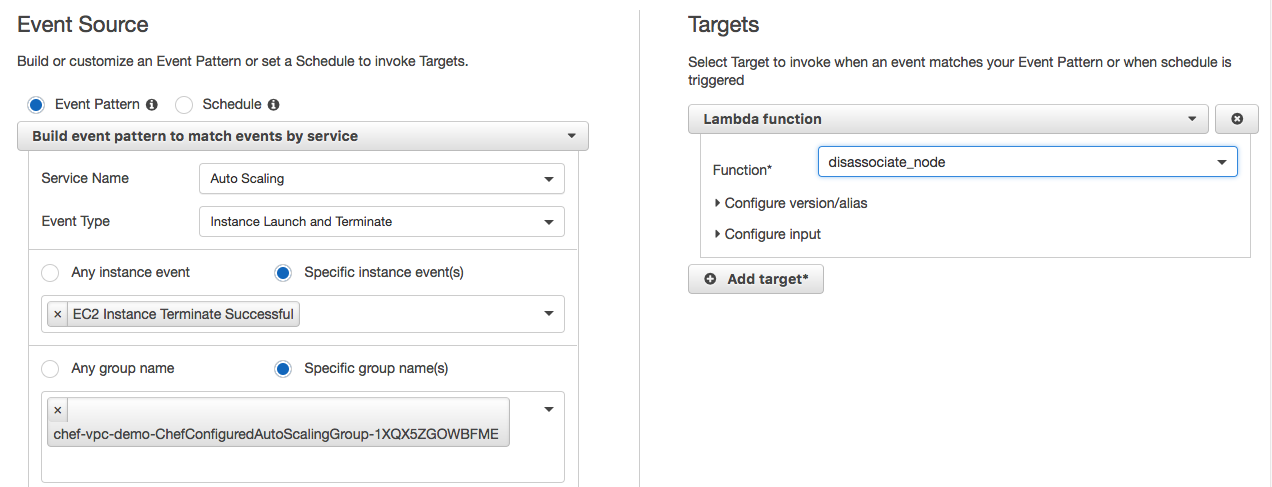Select Specific instance event(s) radio button
Screen dimensions: 1272x487
coord(283,272)
